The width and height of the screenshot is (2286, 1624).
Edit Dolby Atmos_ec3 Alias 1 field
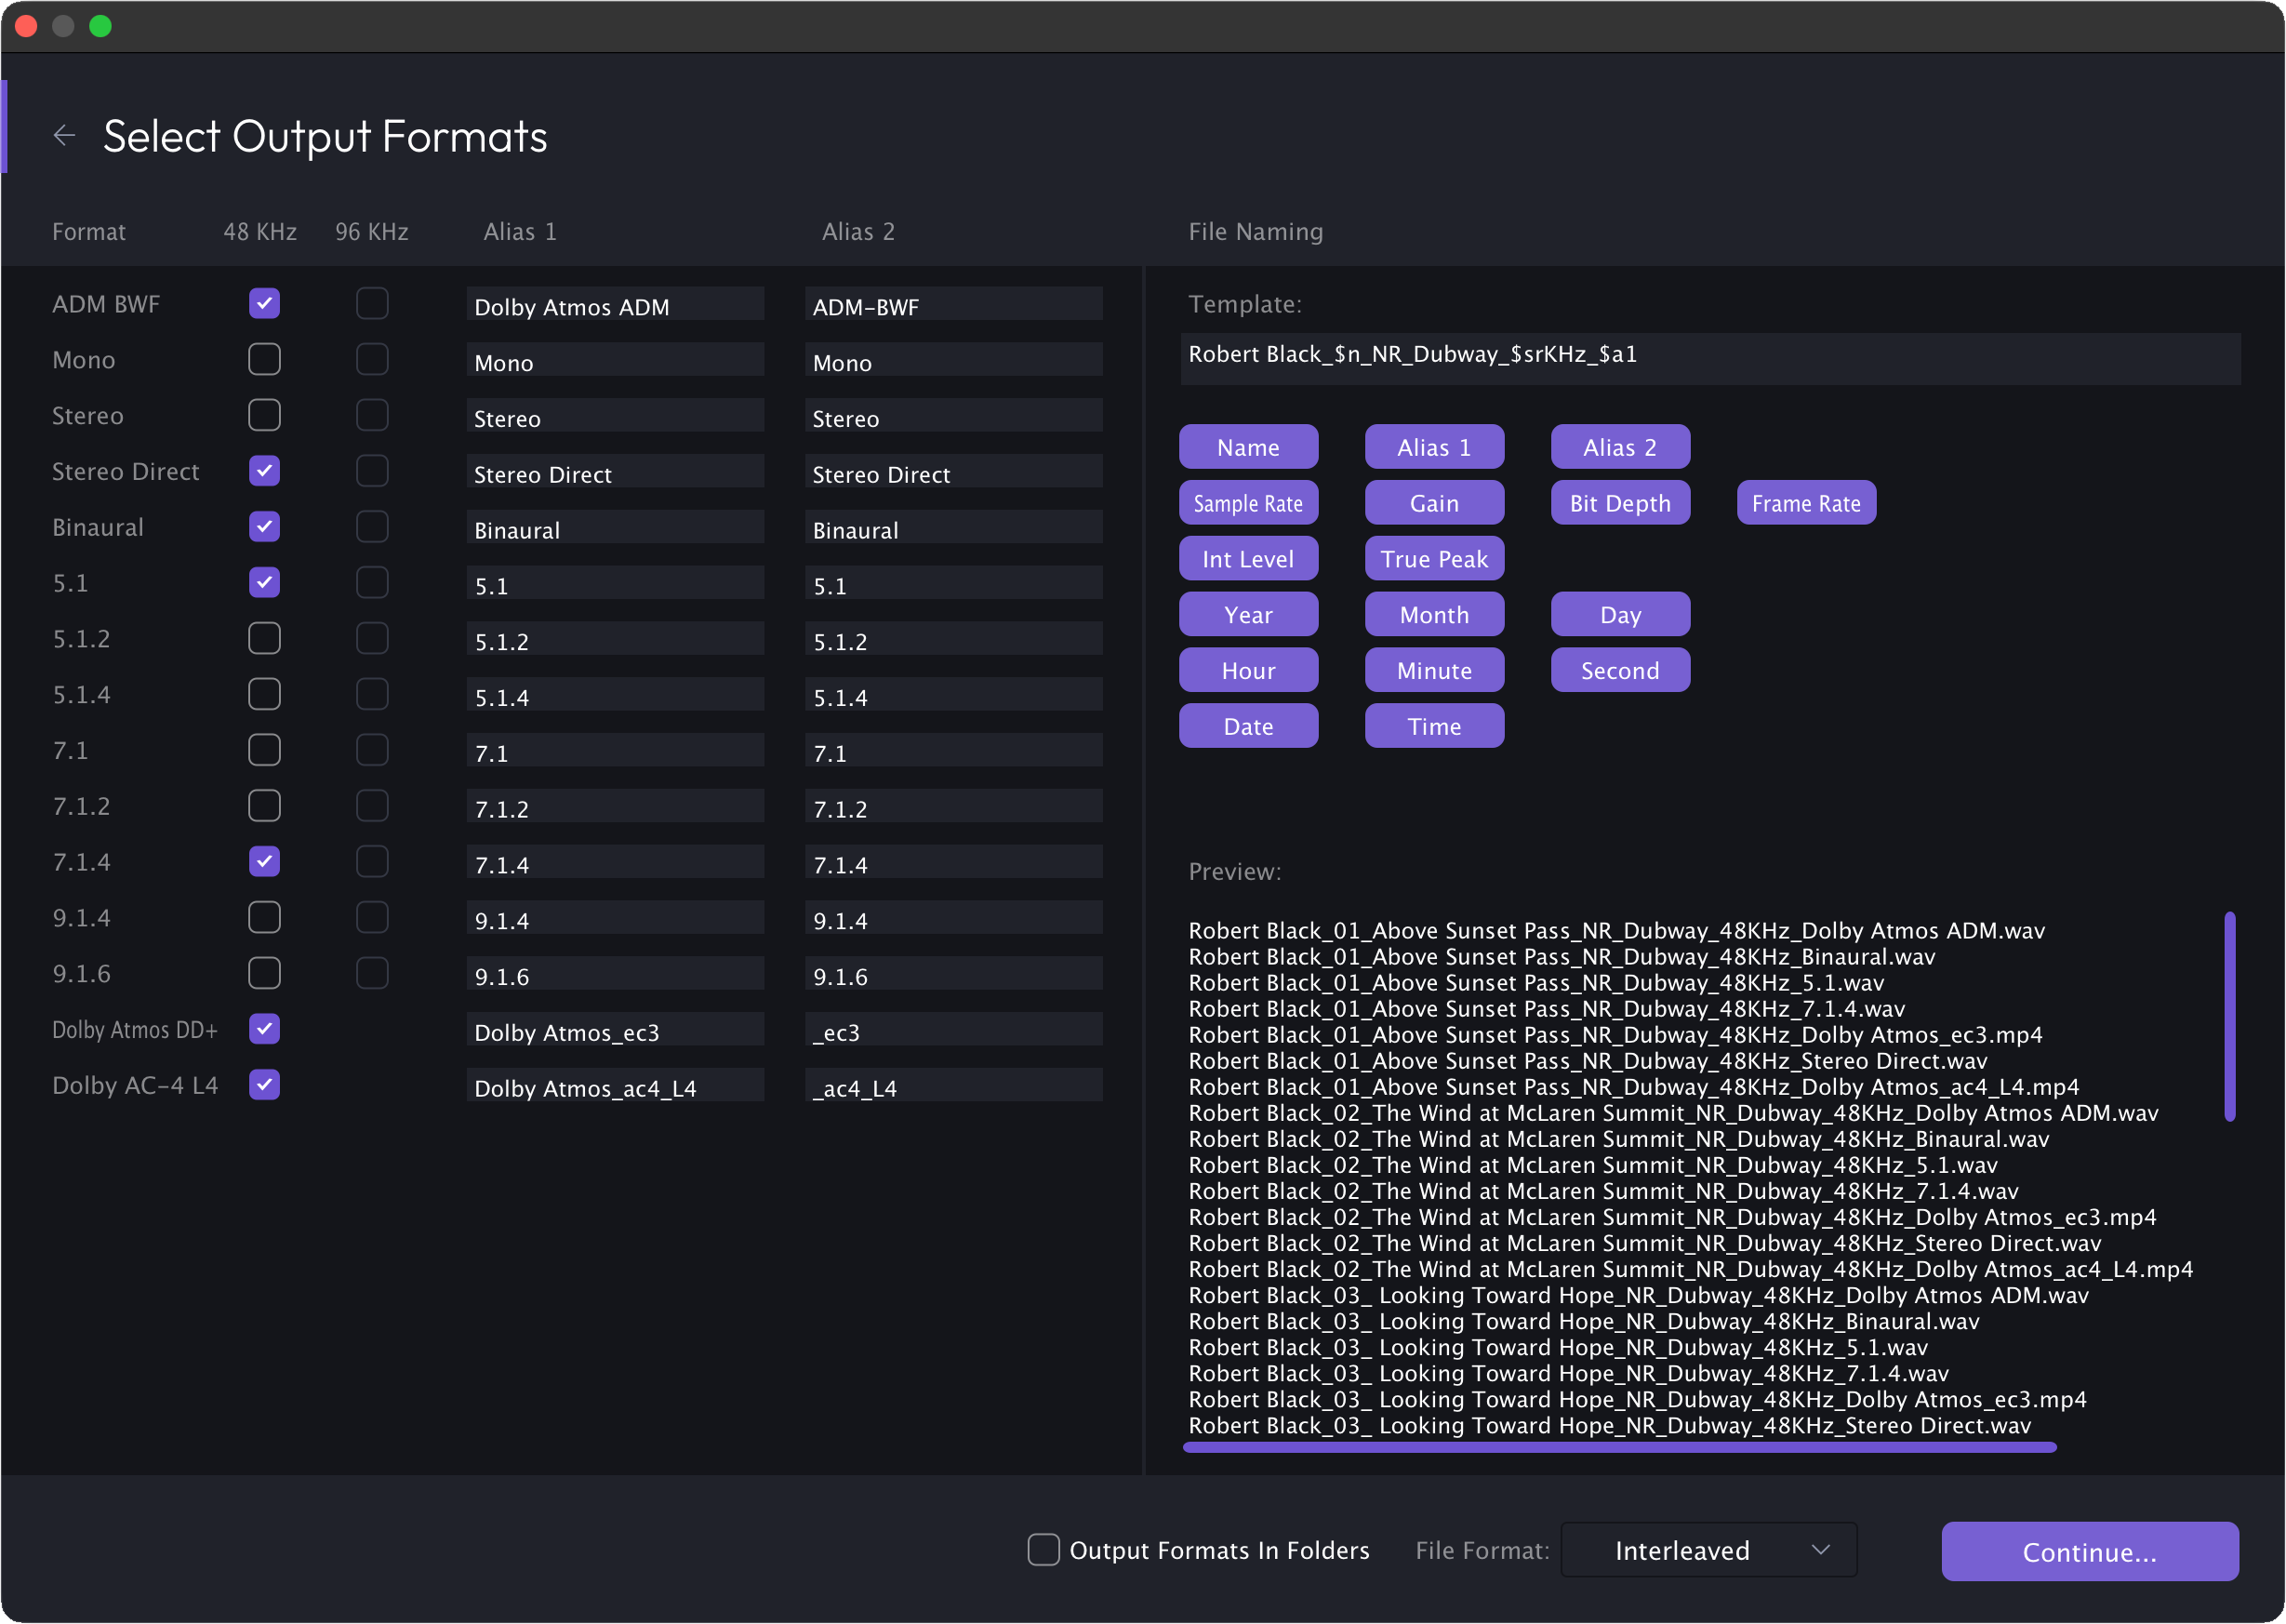pos(615,1031)
